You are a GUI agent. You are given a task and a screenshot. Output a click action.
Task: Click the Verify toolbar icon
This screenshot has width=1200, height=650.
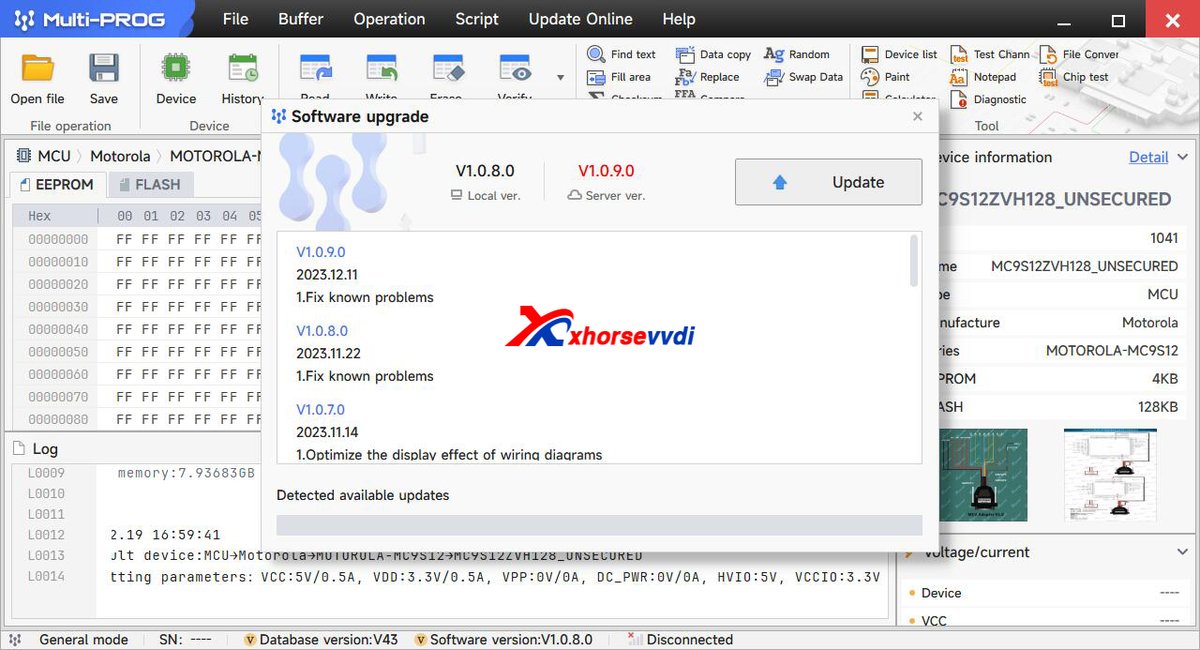point(514,69)
